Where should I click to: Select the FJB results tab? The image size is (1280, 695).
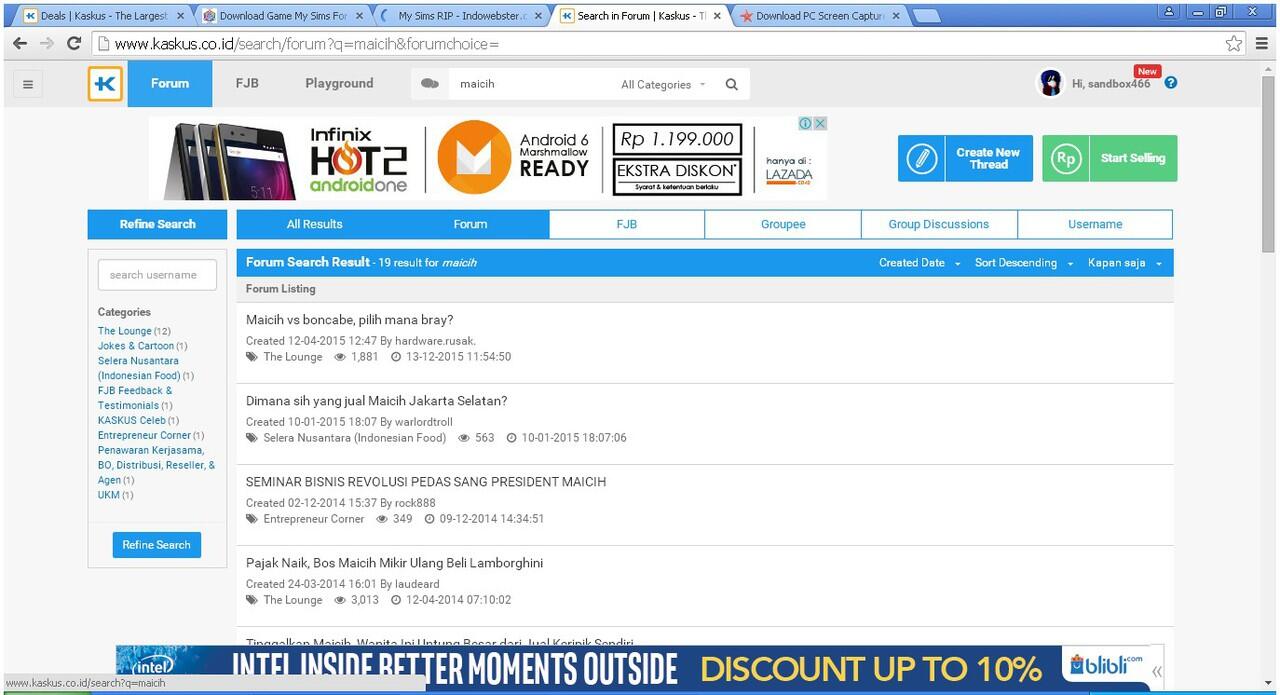point(627,224)
